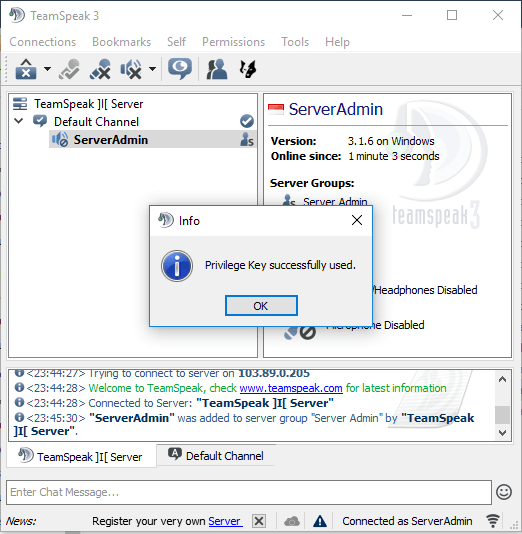Click the ServerAdmin heading in info panel
Image resolution: width=522 pixels, height=534 pixels.
pos(336,109)
